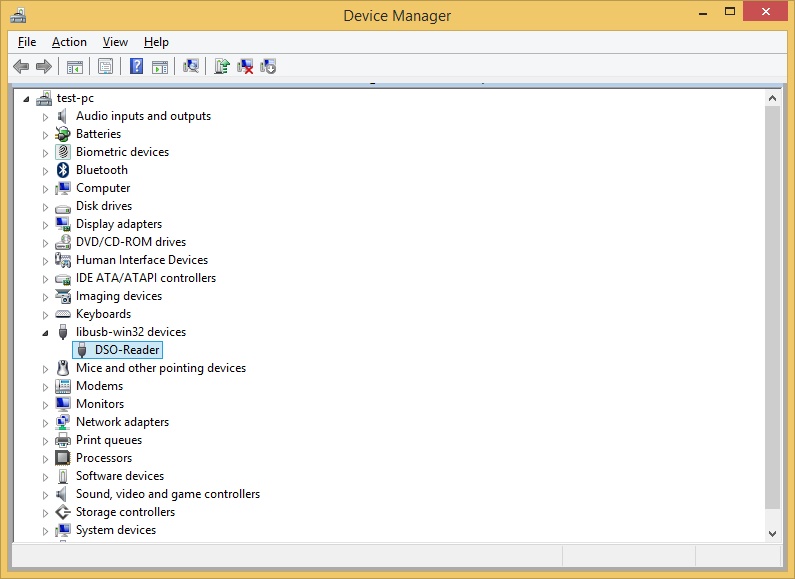Click the Bluetooth category icon
Screen dimensions: 795x579
(63, 170)
